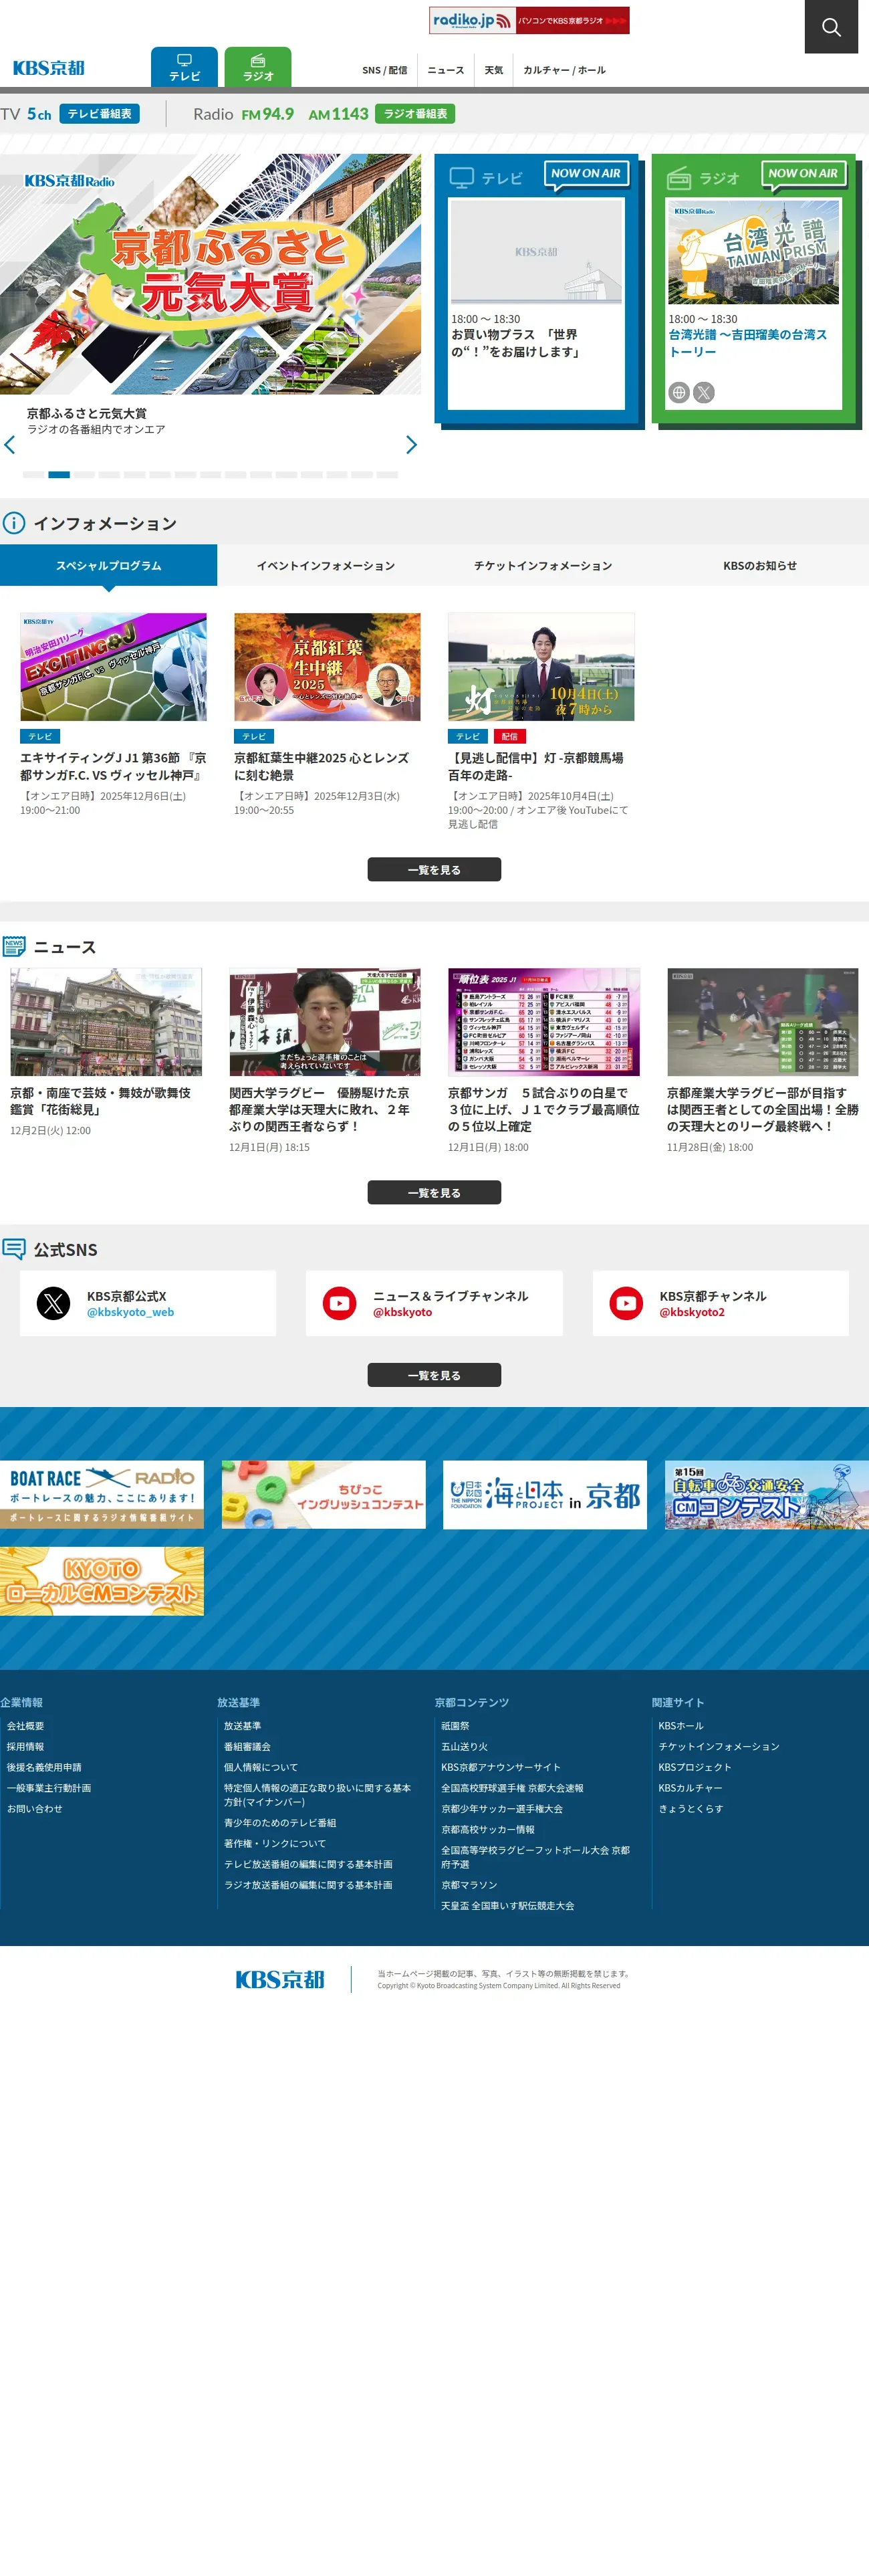Open the カルチャー / ホール menu
This screenshot has height=2576, width=869.
564,70
